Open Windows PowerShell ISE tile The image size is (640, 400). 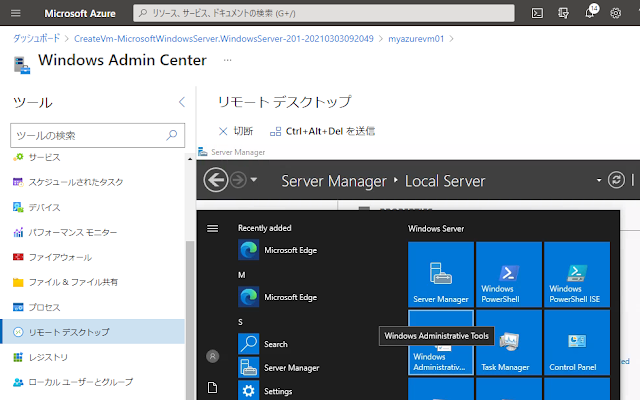(x=577, y=274)
